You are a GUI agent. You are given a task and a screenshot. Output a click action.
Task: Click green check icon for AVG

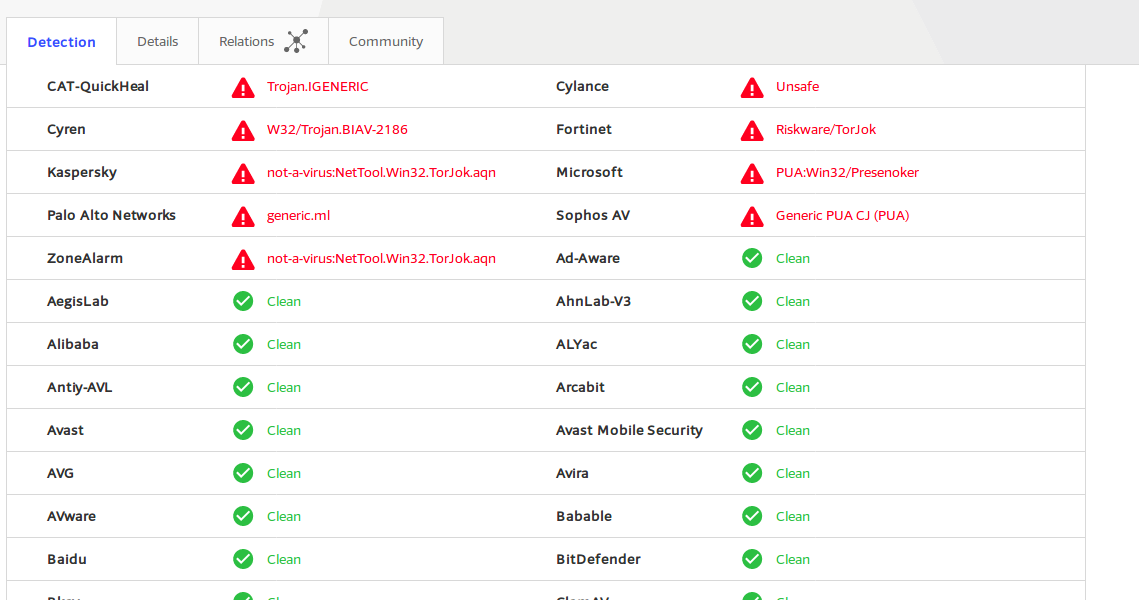tap(243, 473)
